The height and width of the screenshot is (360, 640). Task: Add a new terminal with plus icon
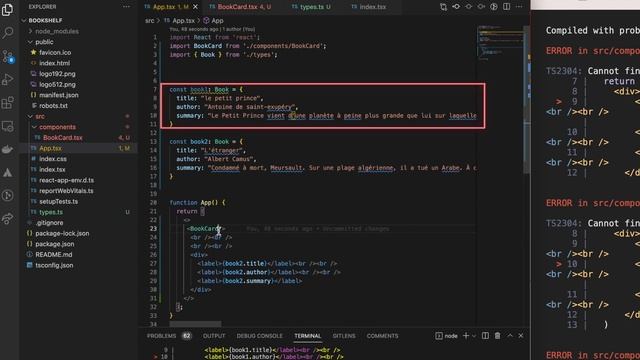coord(466,336)
